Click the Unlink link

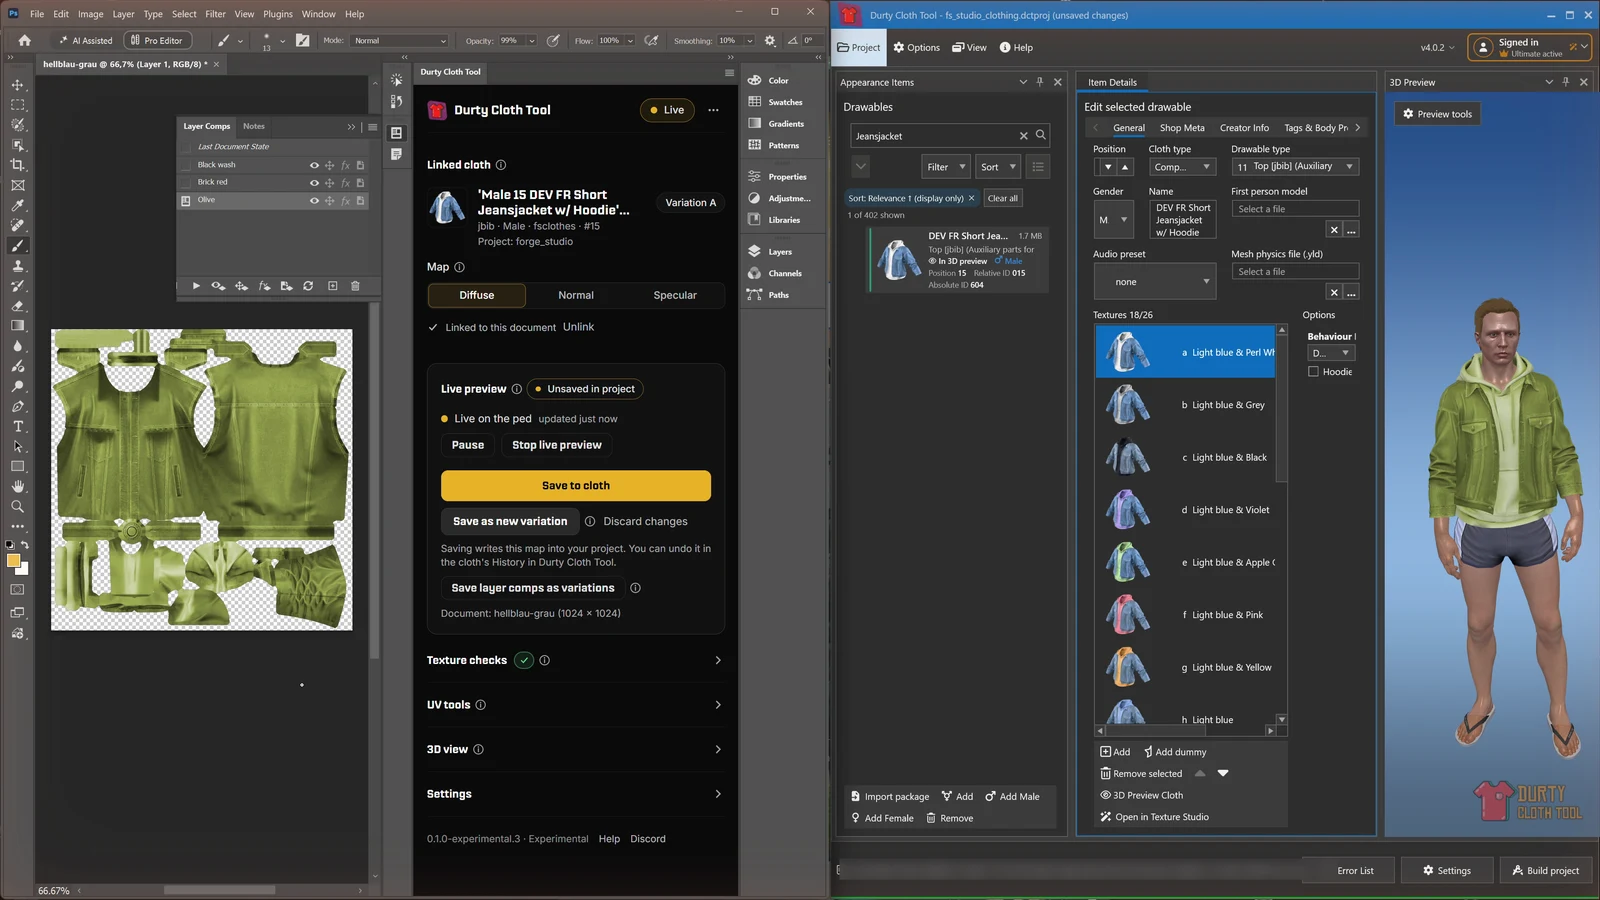[x=578, y=328]
